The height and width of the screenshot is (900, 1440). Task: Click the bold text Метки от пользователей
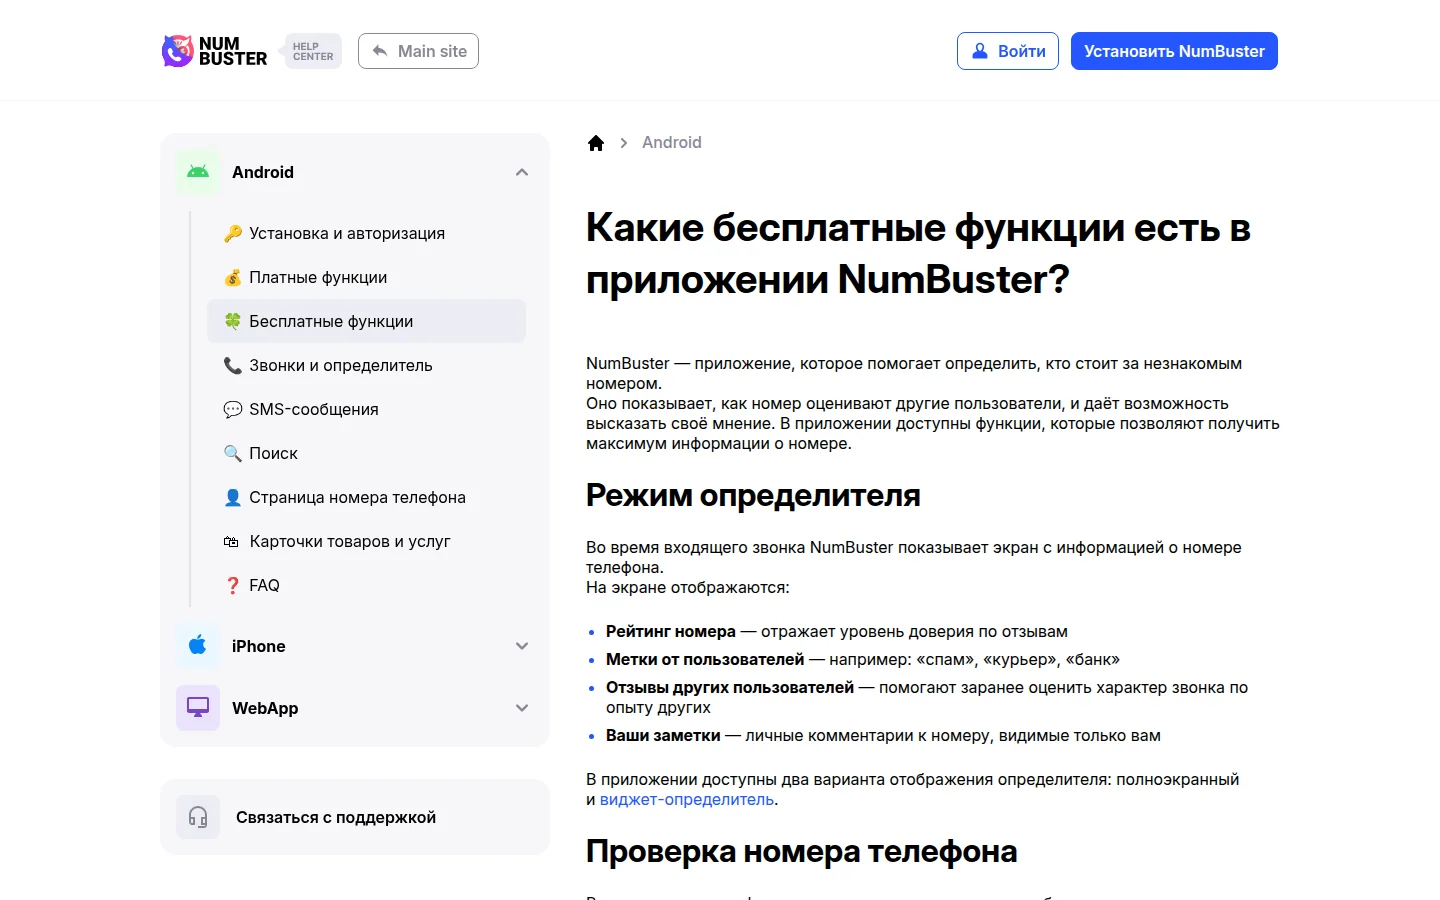point(705,659)
